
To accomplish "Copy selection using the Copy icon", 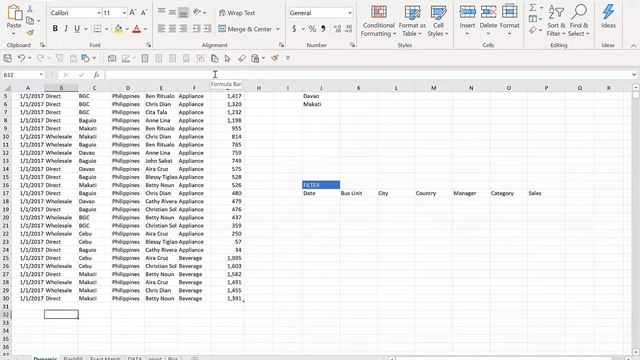I will coord(30,20).
